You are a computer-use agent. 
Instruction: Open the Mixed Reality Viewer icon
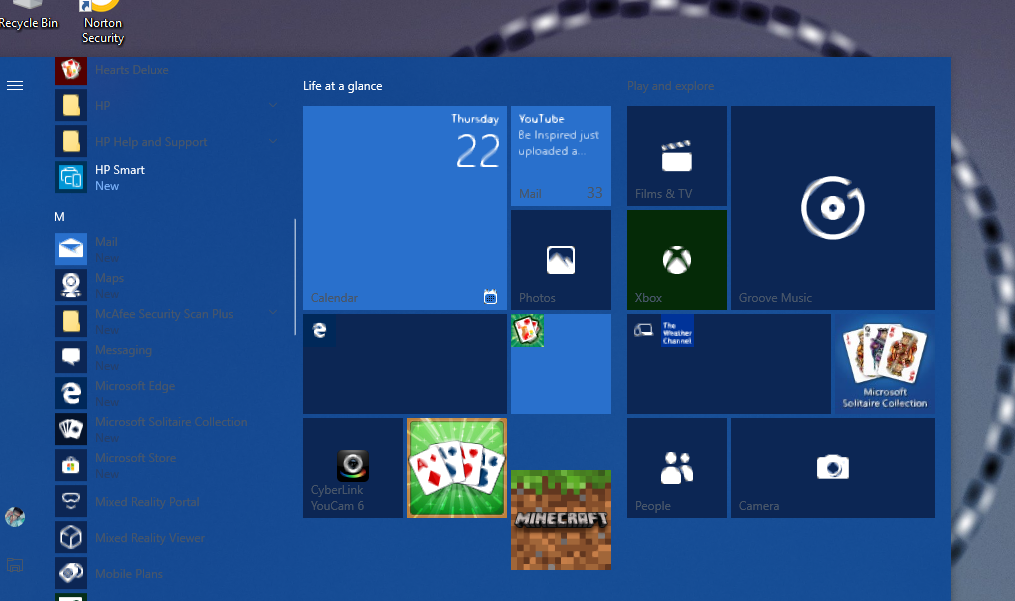click(71, 538)
